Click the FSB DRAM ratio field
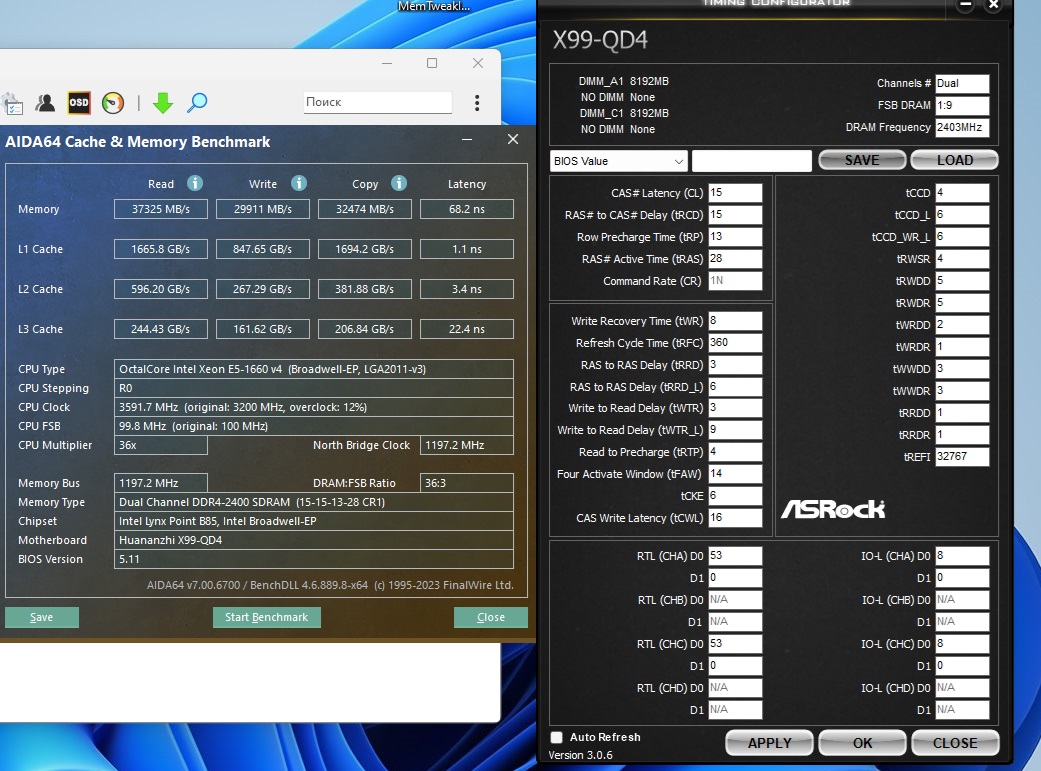Image resolution: width=1041 pixels, height=771 pixels. pos(962,105)
